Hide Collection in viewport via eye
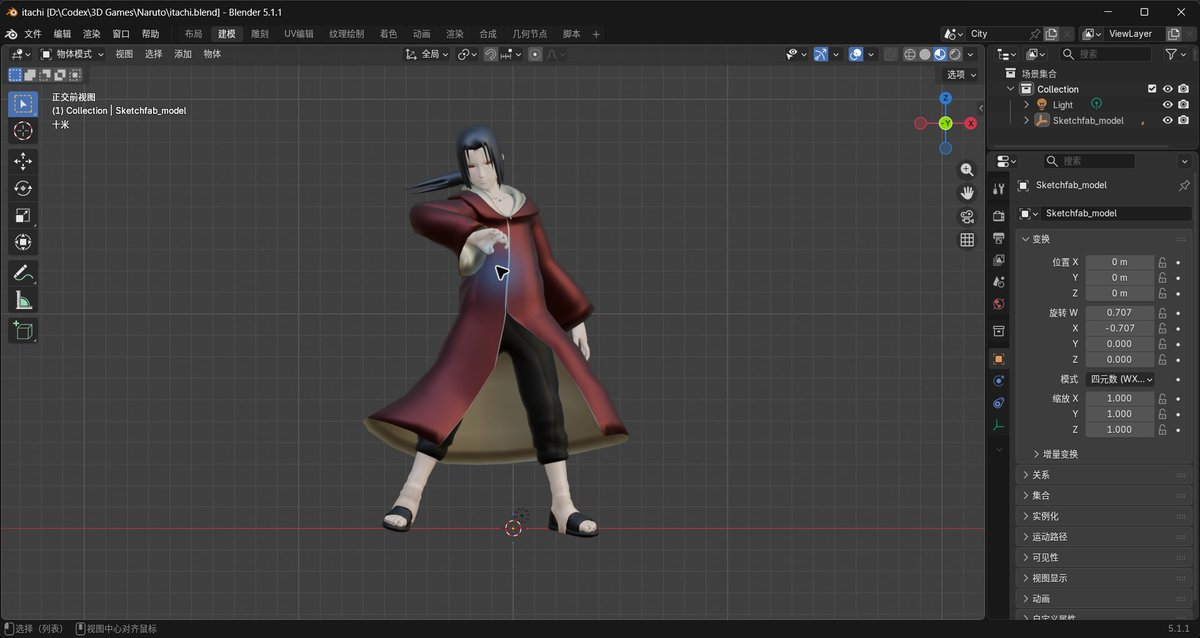Image resolution: width=1200 pixels, height=638 pixels. coord(1167,89)
